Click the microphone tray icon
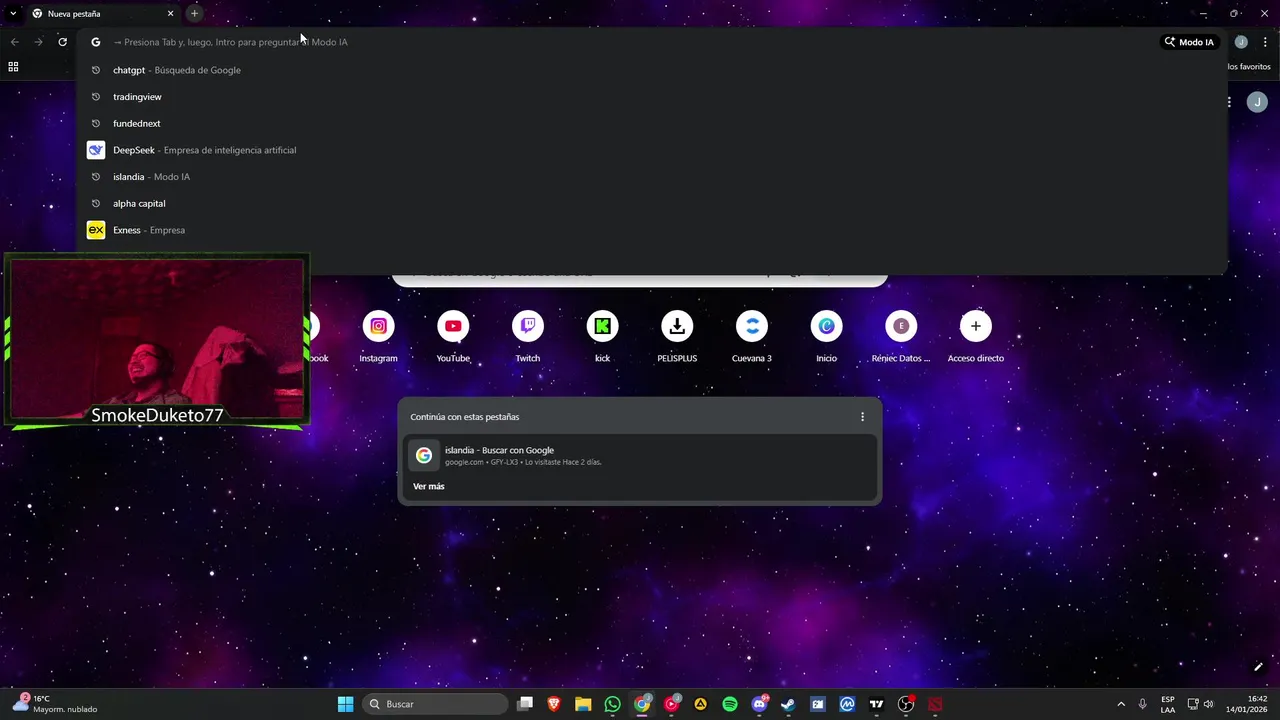This screenshot has width=1280, height=720. (1142, 704)
